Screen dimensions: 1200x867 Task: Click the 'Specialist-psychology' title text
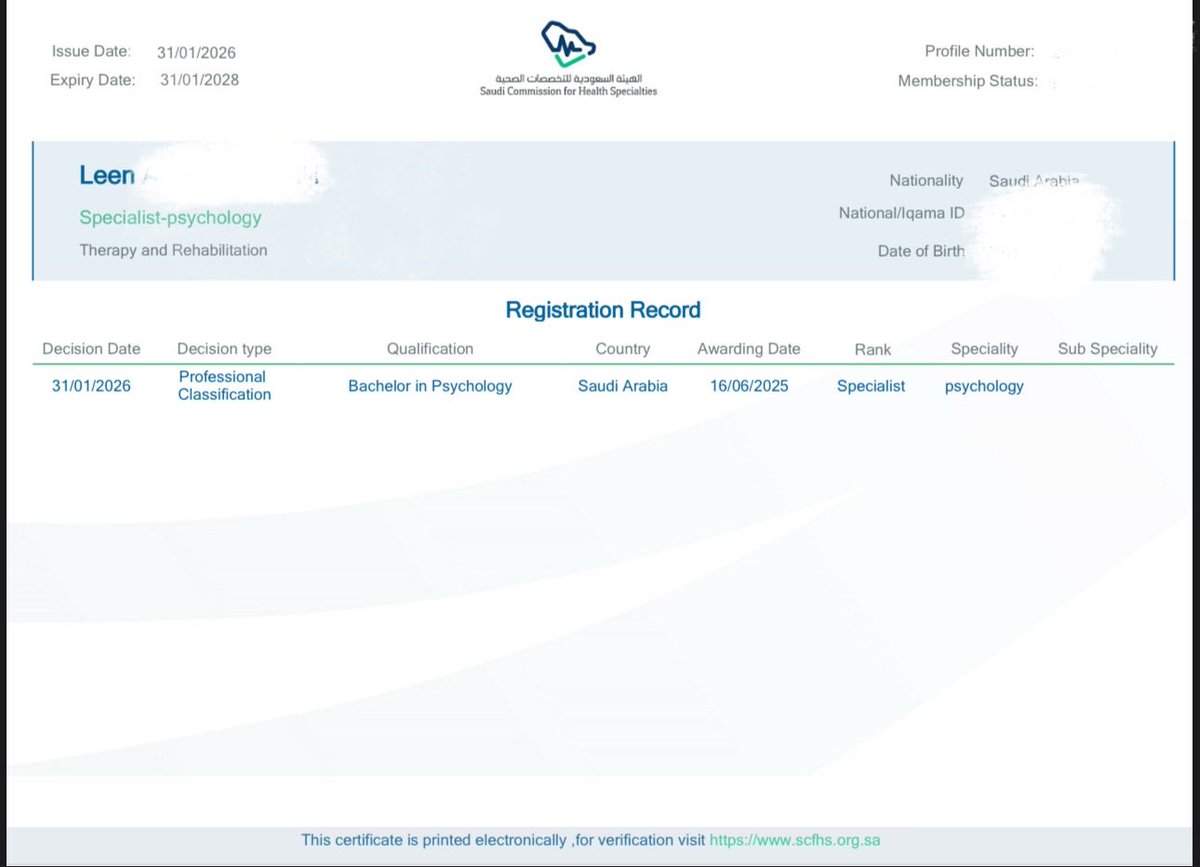pyautogui.click(x=170, y=217)
